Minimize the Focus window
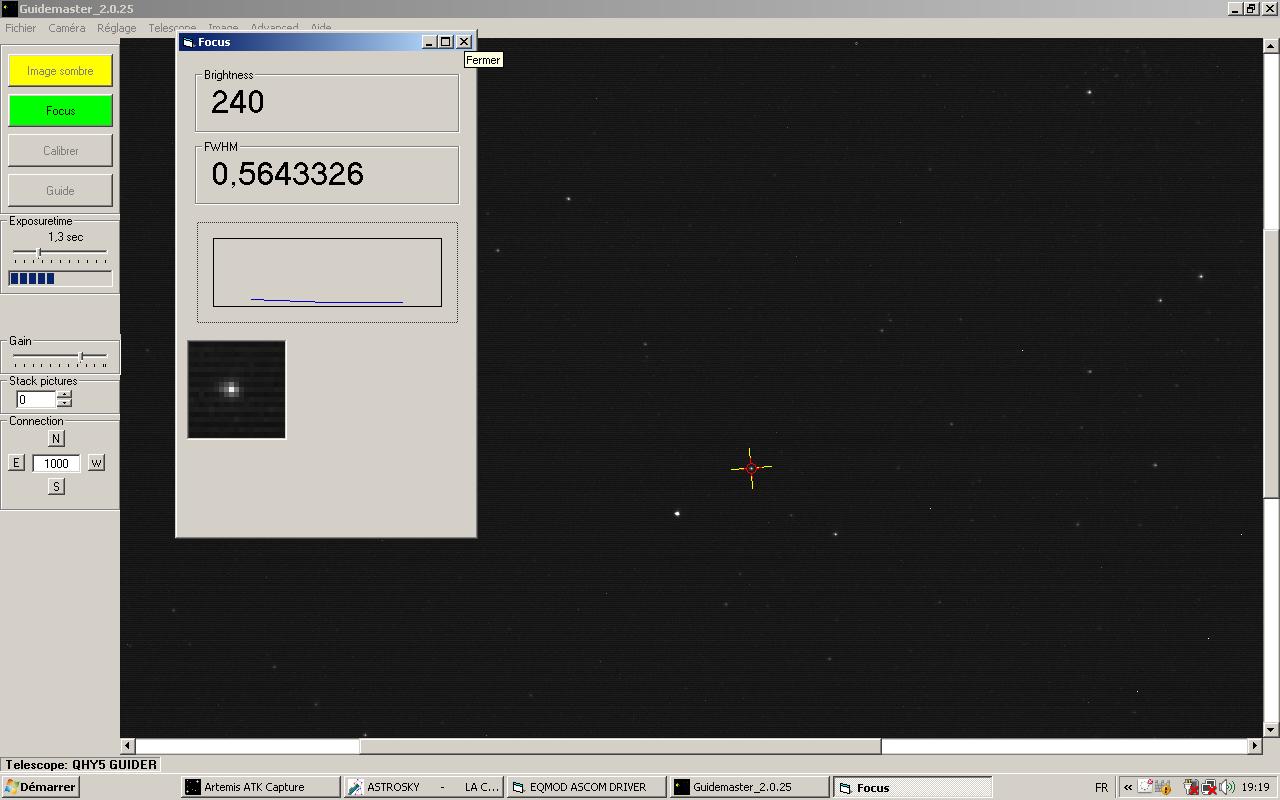1280x800 pixels. coord(429,42)
